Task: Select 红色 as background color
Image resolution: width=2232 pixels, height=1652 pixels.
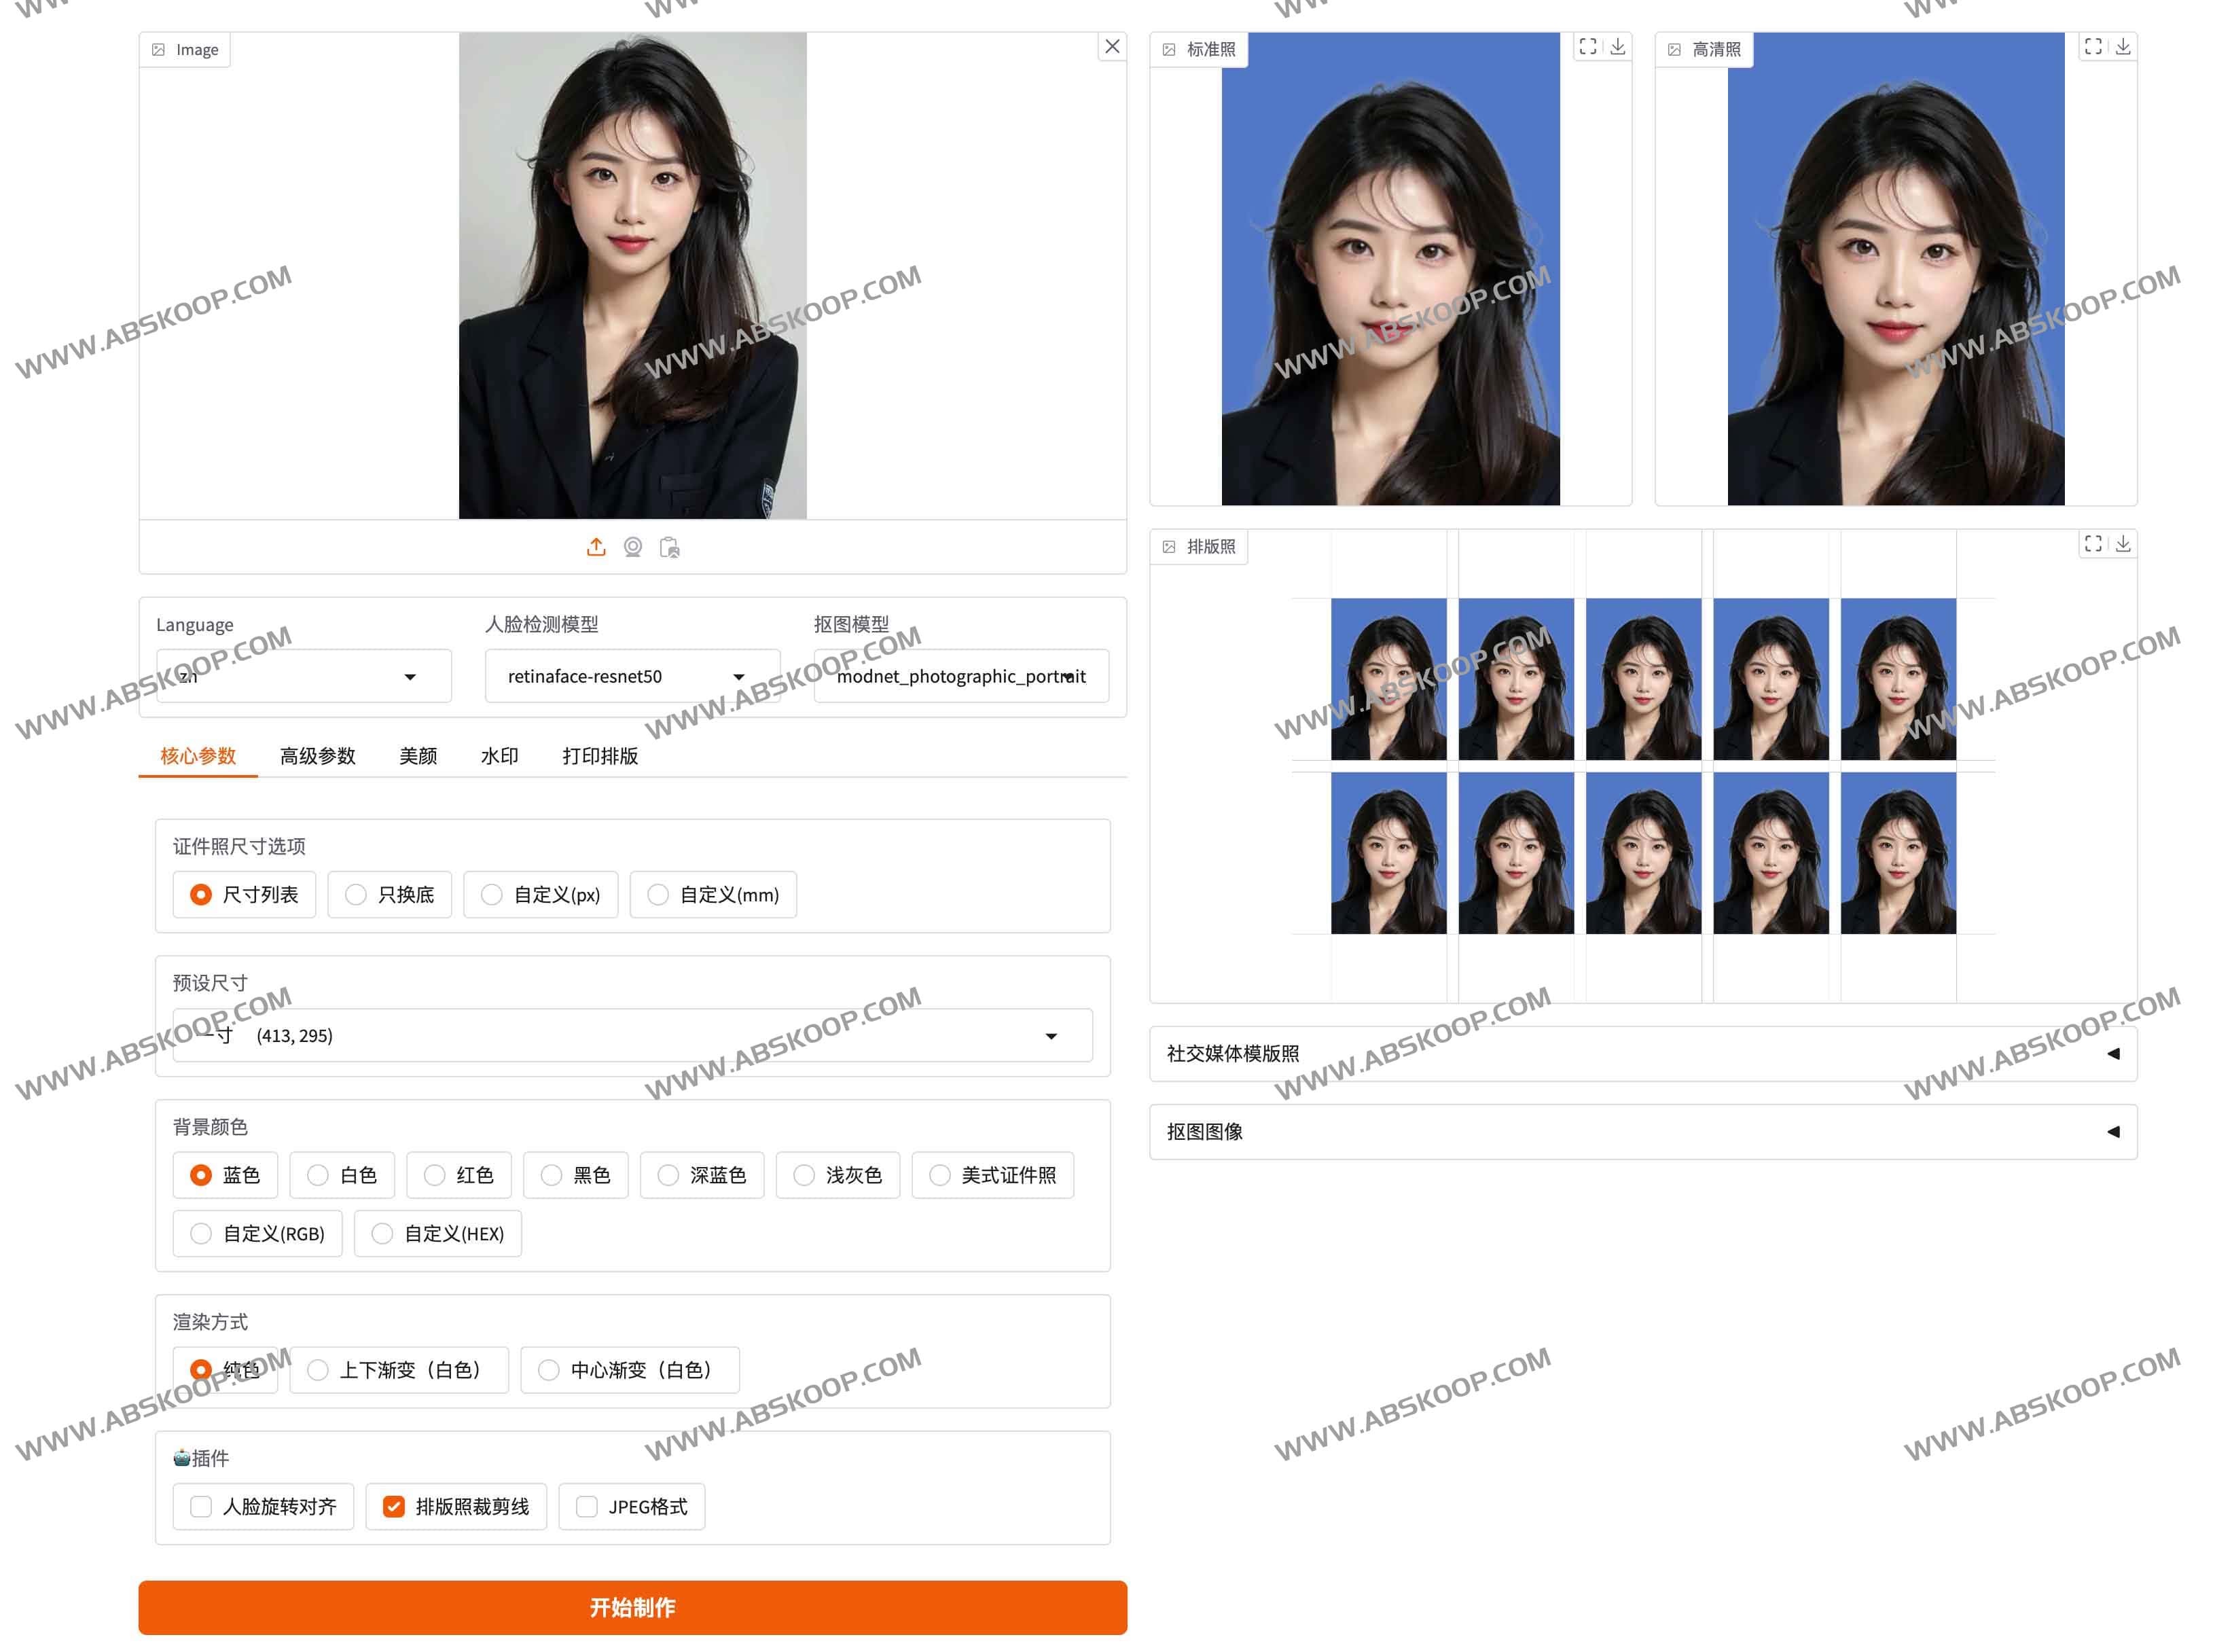Action: [x=433, y=1175]
